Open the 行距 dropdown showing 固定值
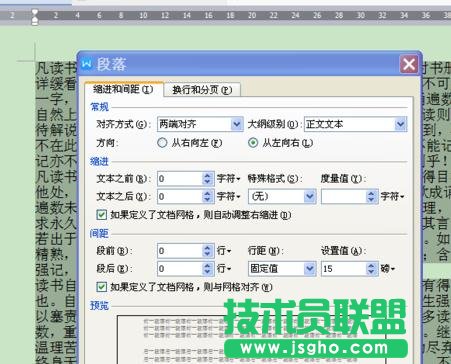451x364 pixels. [x=282, y=268]
